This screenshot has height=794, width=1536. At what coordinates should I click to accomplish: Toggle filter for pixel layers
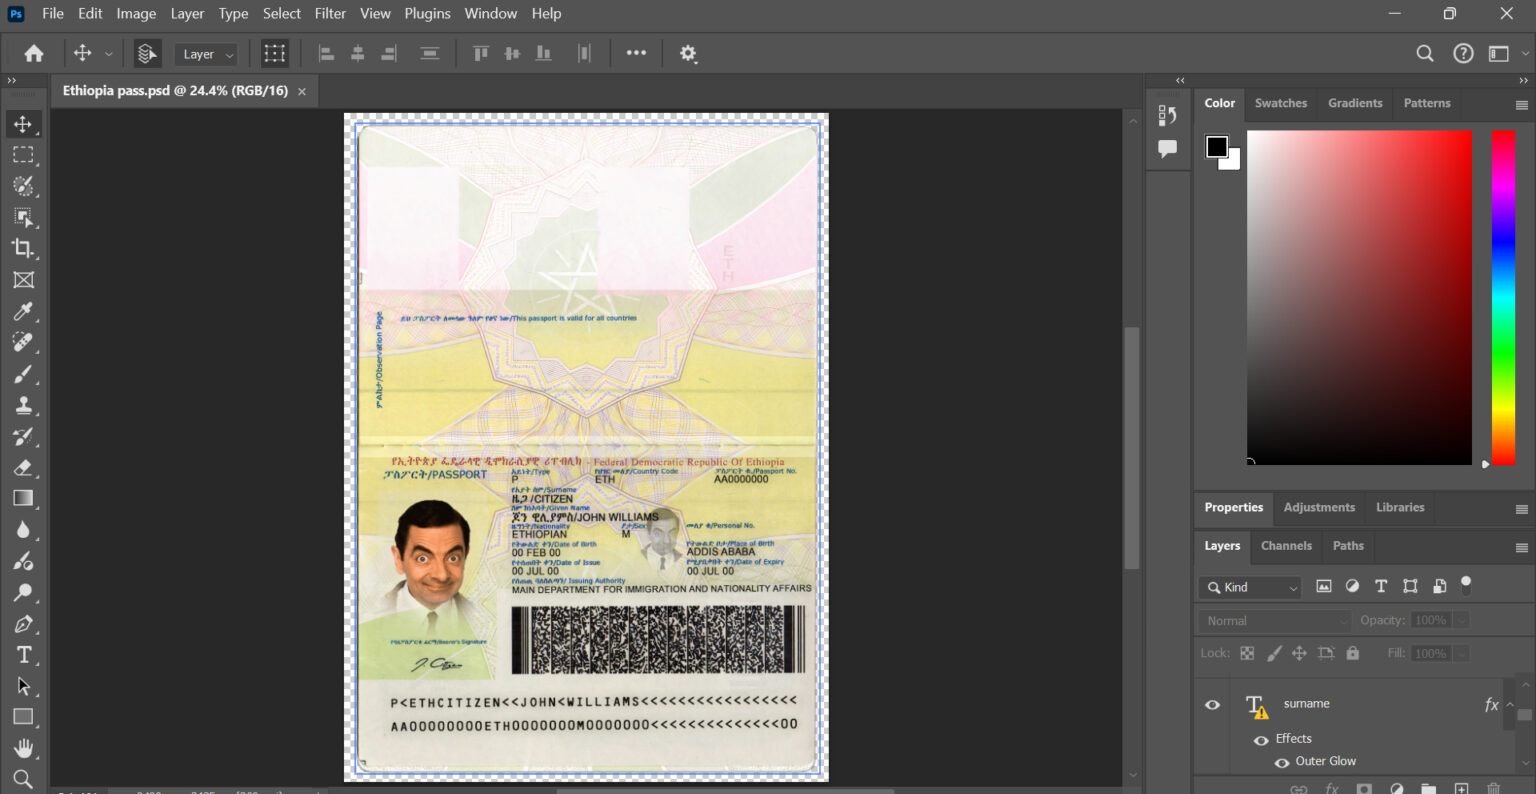(1324, 587)
